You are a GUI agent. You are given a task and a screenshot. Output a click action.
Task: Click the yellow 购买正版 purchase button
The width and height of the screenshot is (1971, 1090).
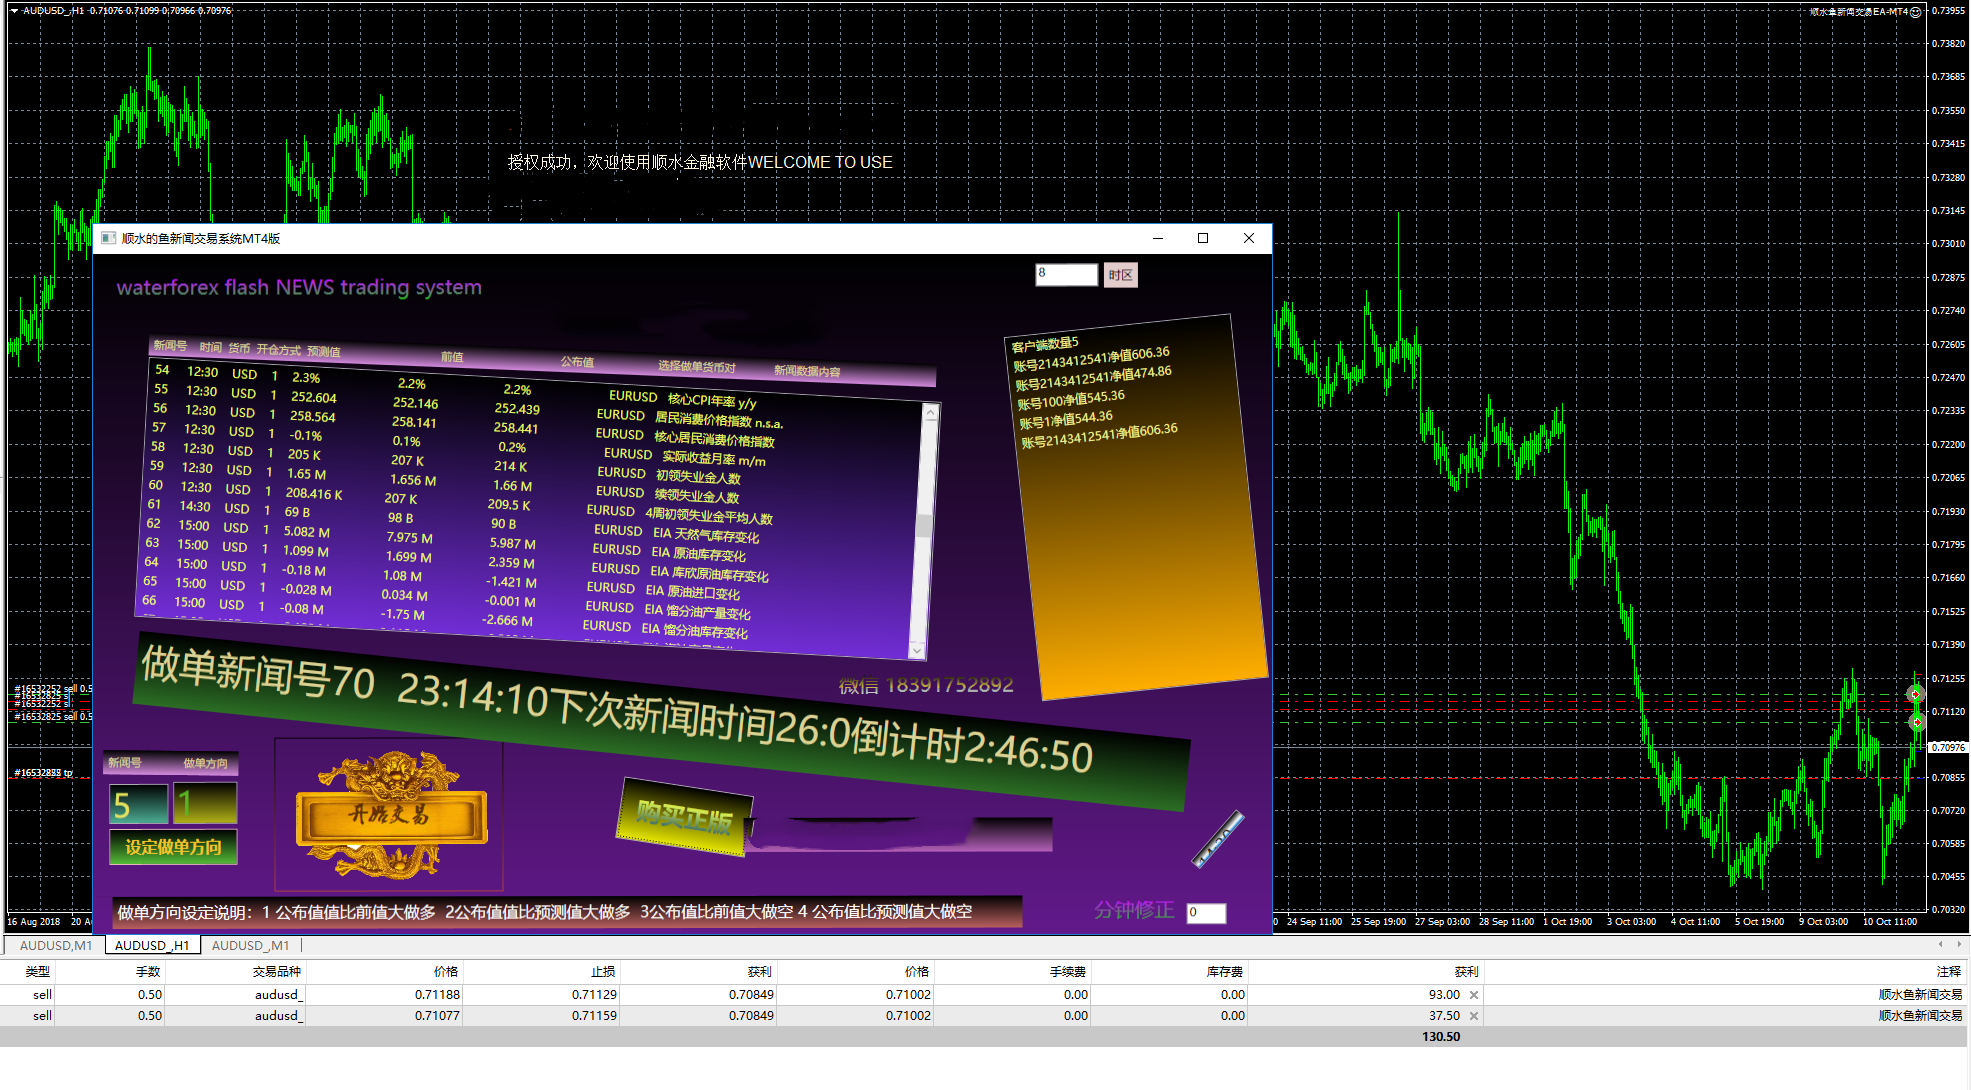coord(685,818)
